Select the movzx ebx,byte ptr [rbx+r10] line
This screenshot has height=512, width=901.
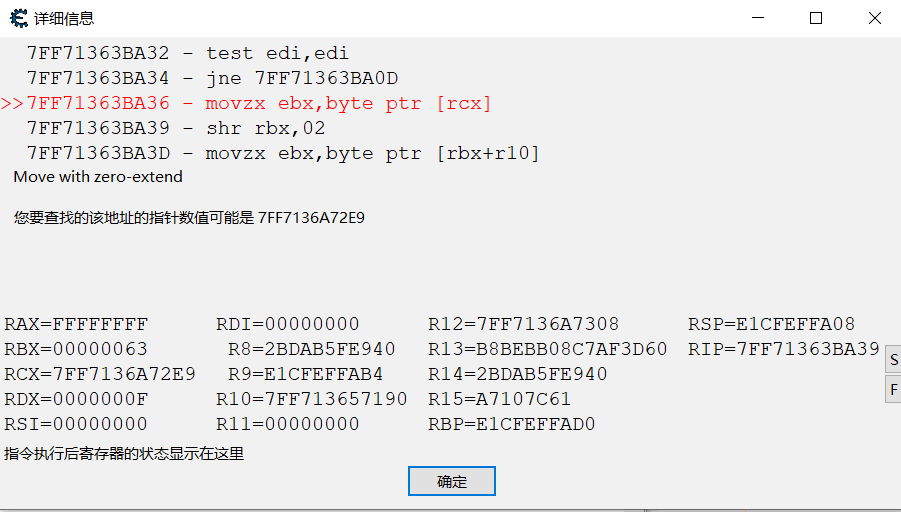pyautogui.click(x=283, y=153)
